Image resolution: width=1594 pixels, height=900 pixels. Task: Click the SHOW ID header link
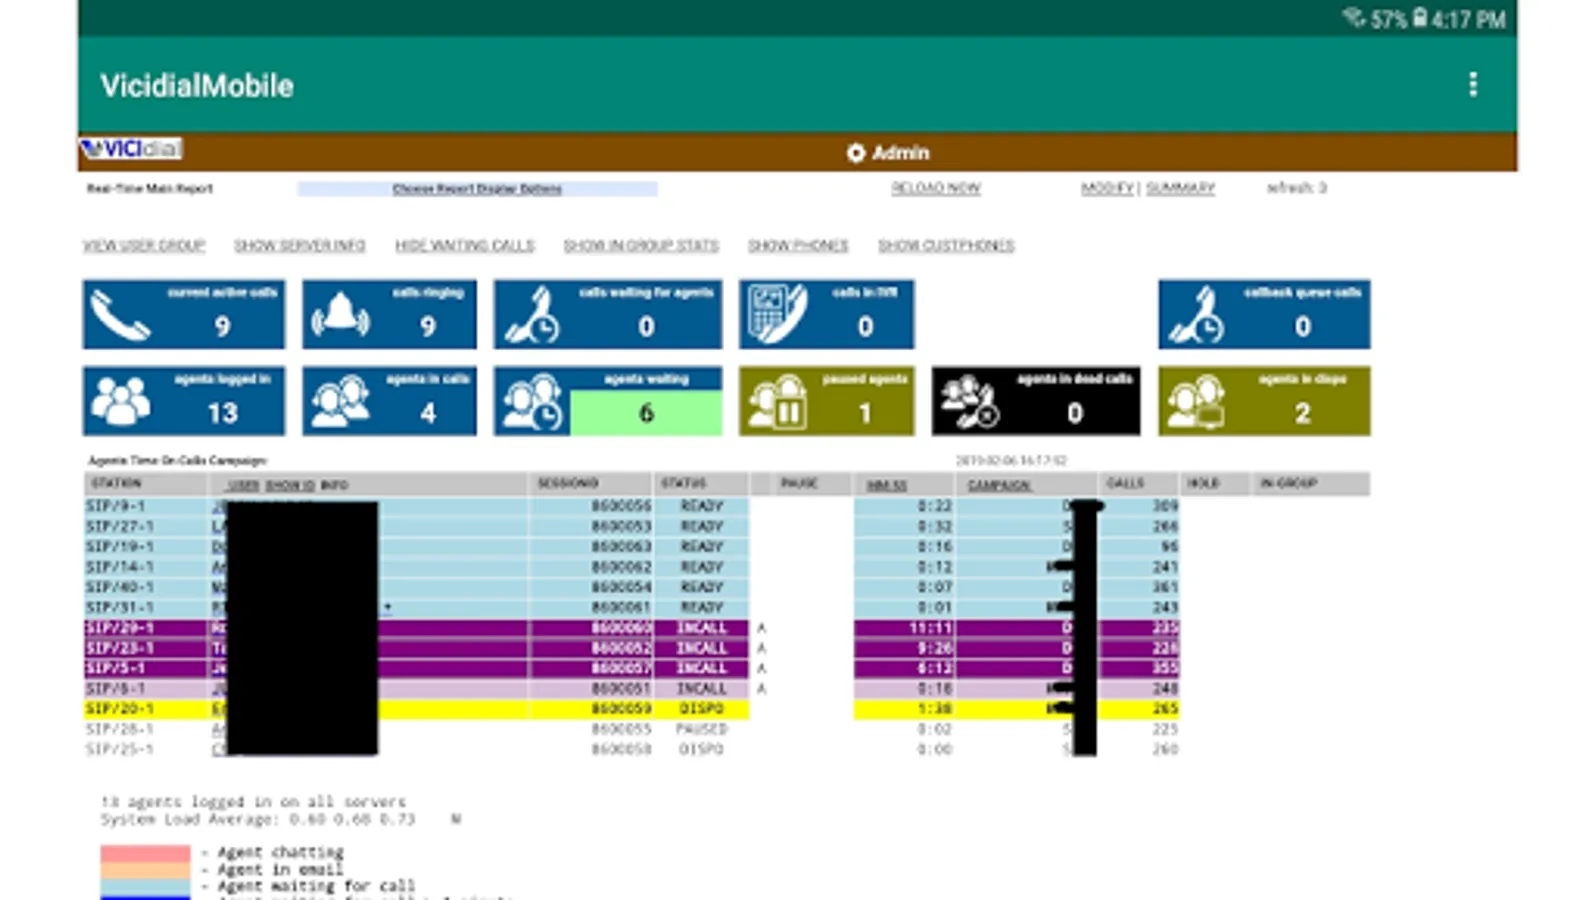290,485
